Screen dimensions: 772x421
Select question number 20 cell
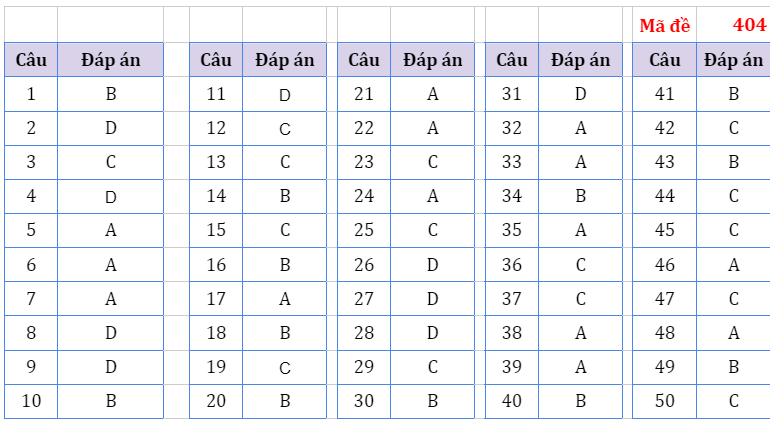[216, 401]
